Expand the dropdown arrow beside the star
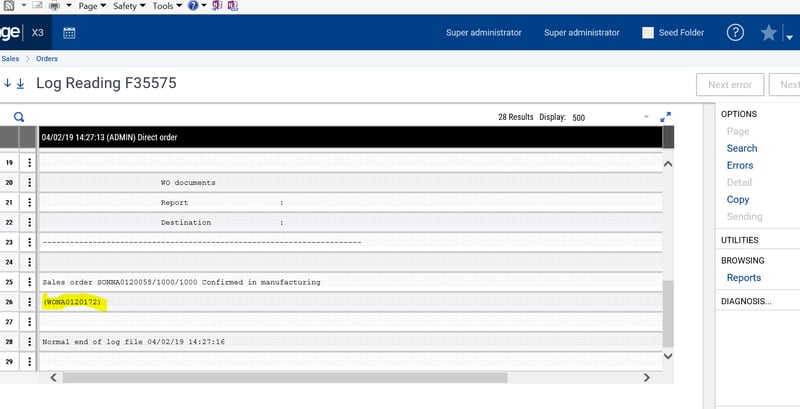The width and height of the screenshot is (800, 409). pos(790,33)
